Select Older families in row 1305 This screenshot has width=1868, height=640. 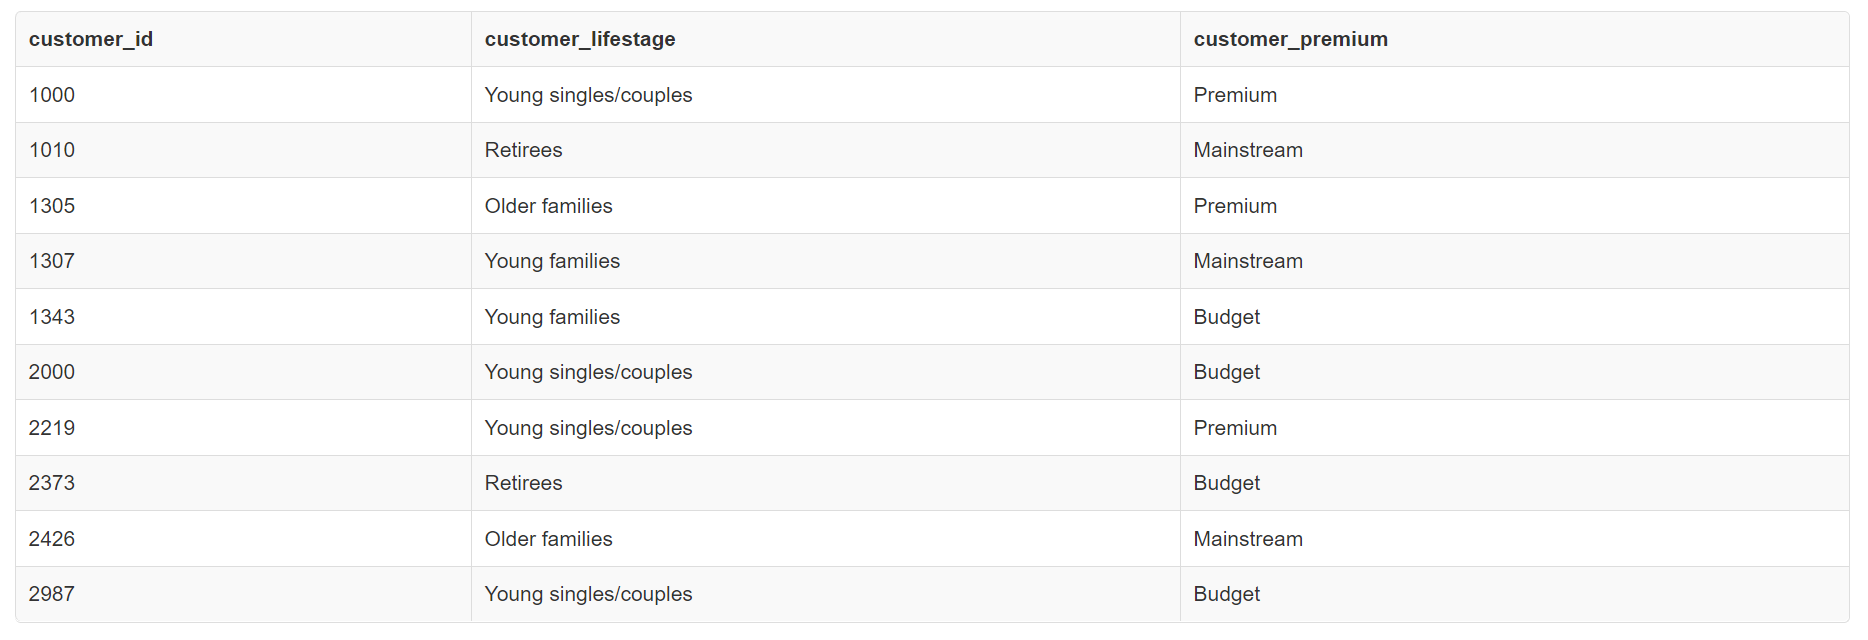coord(548,206)
